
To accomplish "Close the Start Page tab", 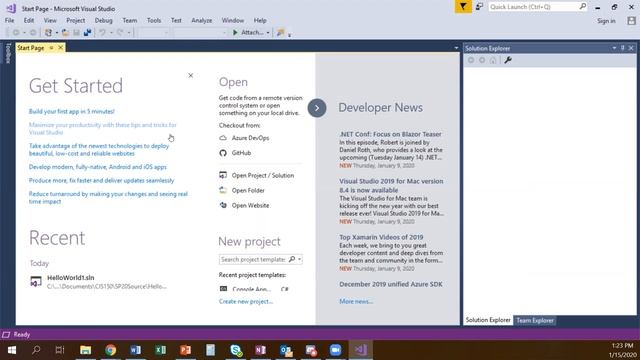I will [60, 48].
